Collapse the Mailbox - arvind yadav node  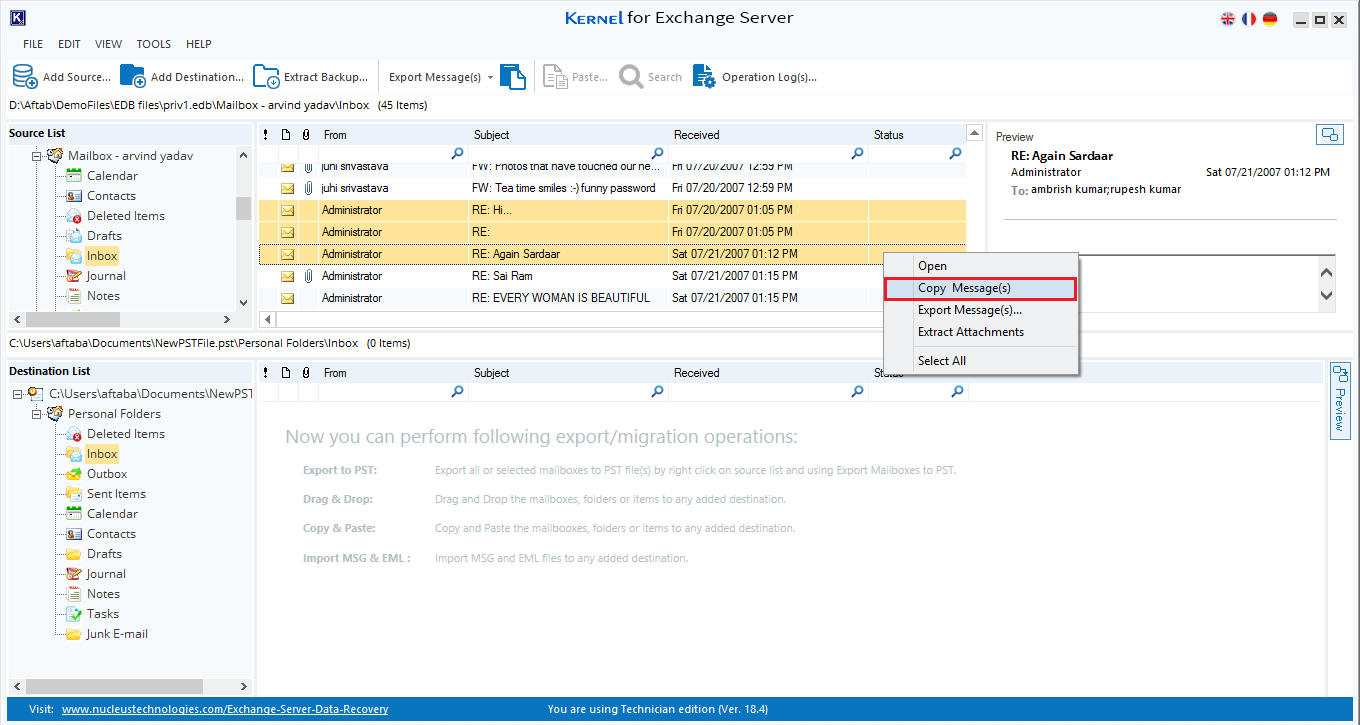[x=36, y=156]
